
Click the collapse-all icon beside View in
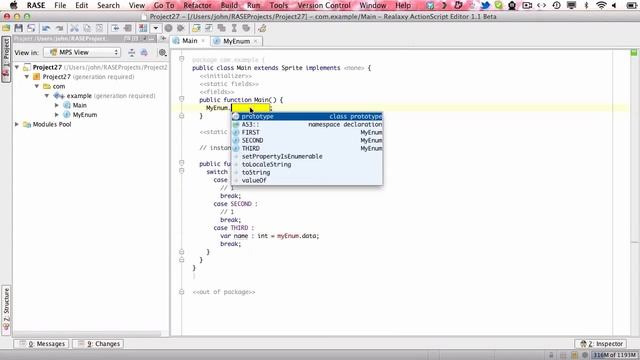click(131, 52)
